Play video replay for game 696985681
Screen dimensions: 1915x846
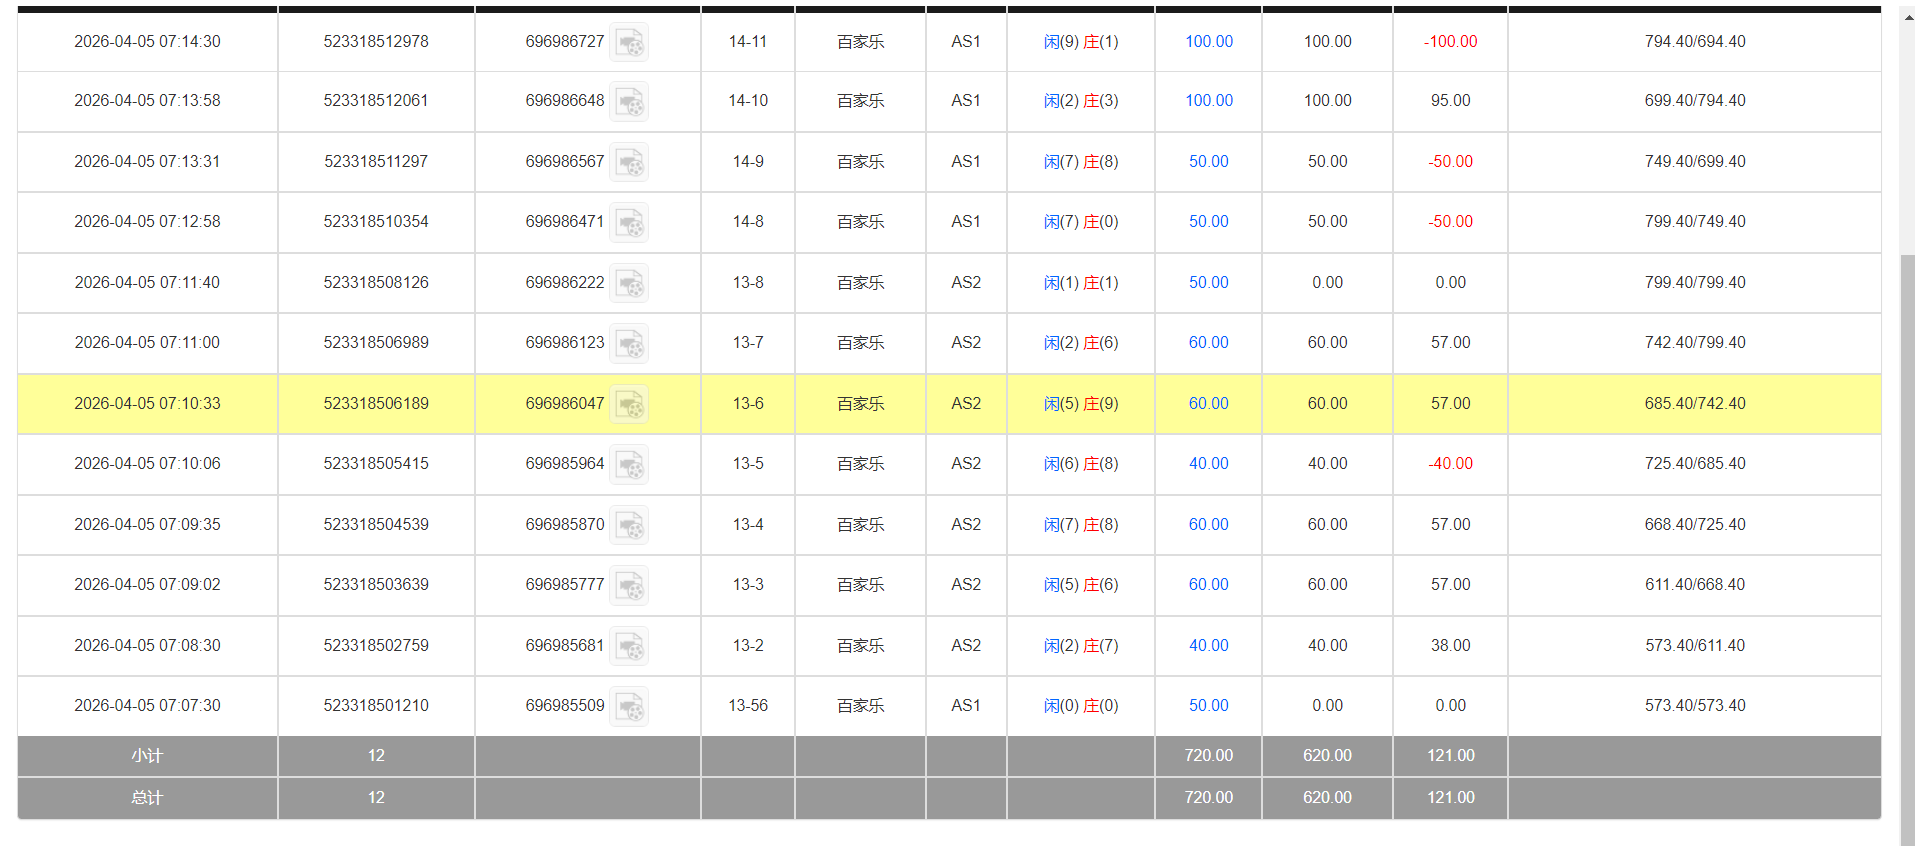(630, 647)
